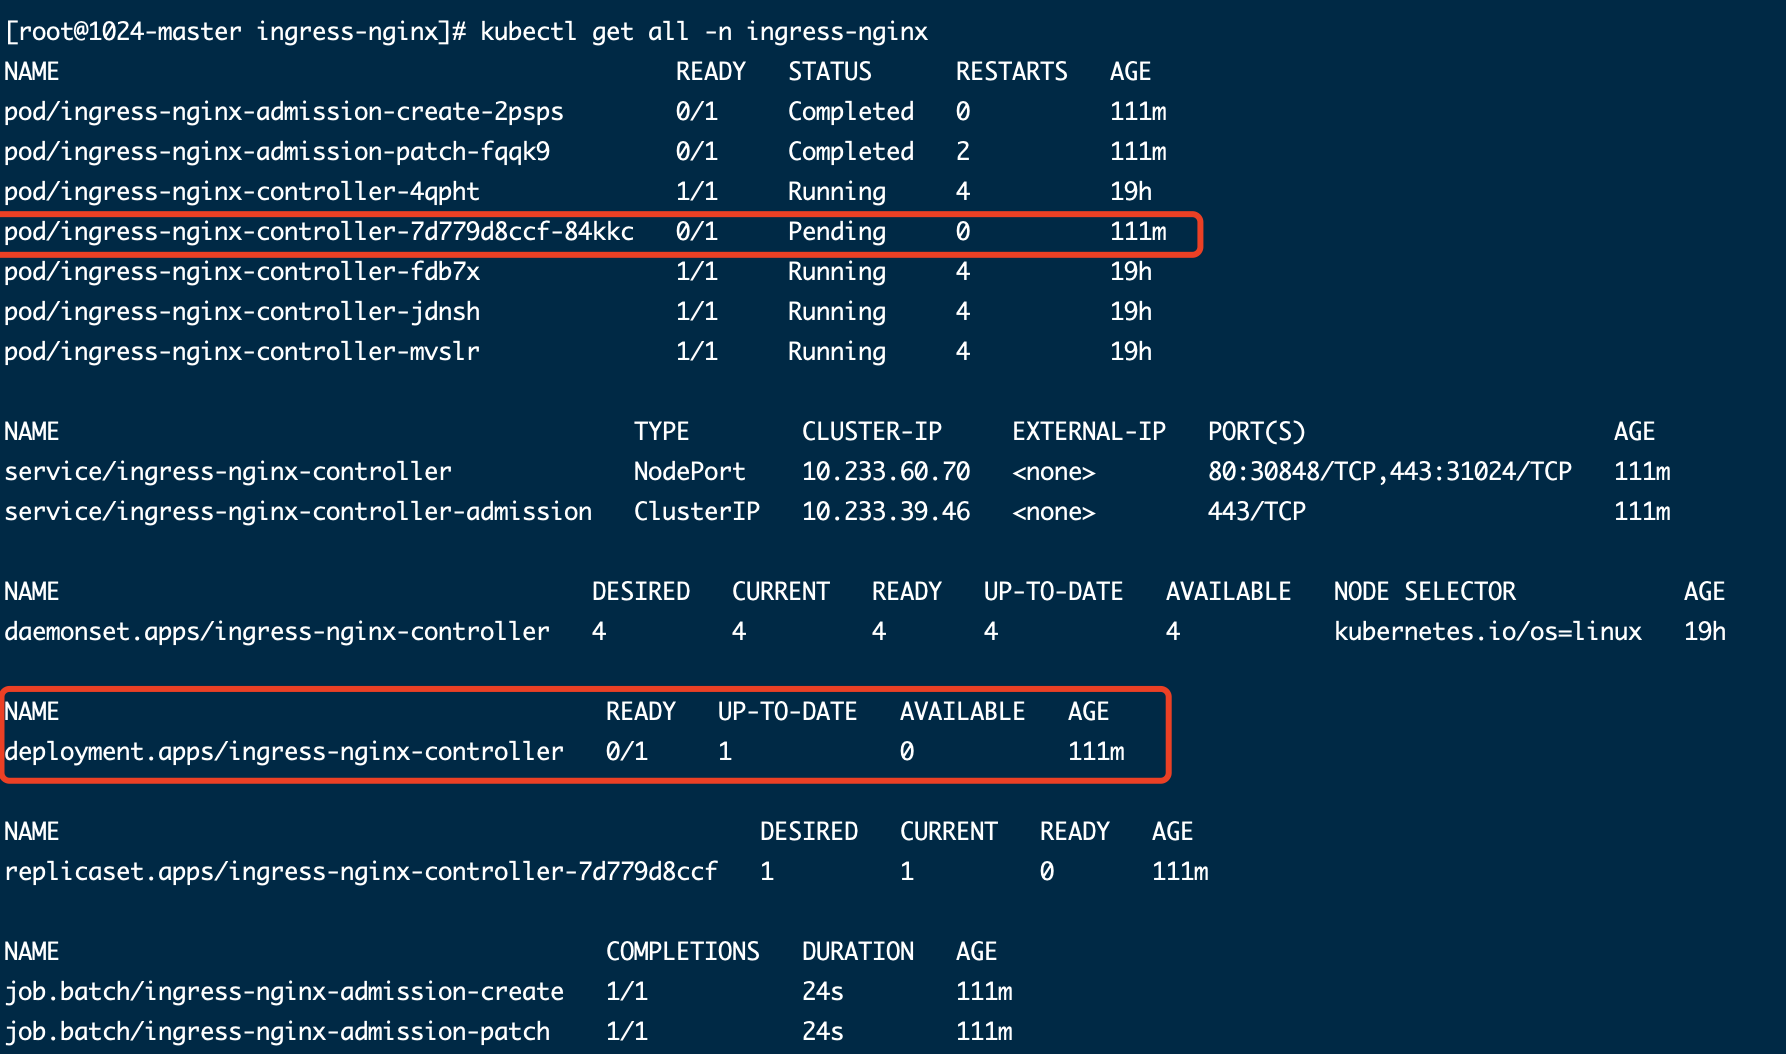Click the Pending status value
The height and width of the screenshot is (1054, 1786).
point(837,232)
